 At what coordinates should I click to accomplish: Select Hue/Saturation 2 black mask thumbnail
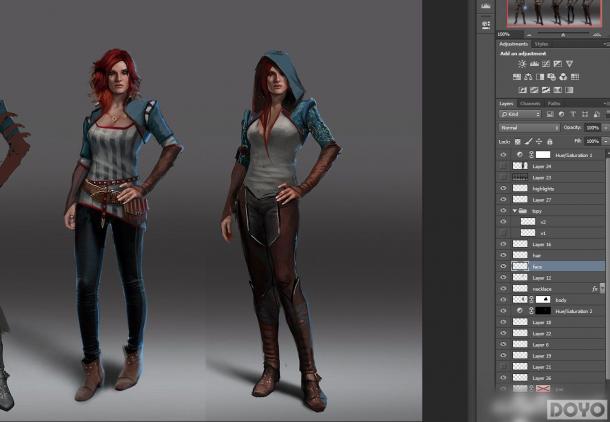543,311
